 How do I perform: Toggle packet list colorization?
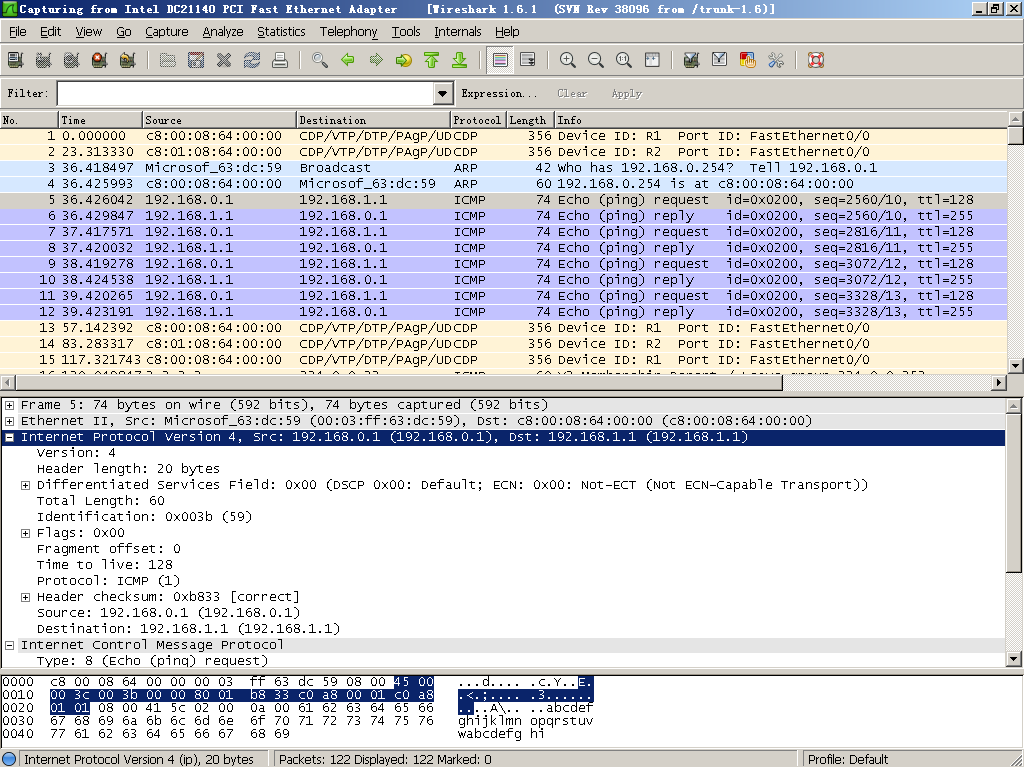[x=500, y=61]
